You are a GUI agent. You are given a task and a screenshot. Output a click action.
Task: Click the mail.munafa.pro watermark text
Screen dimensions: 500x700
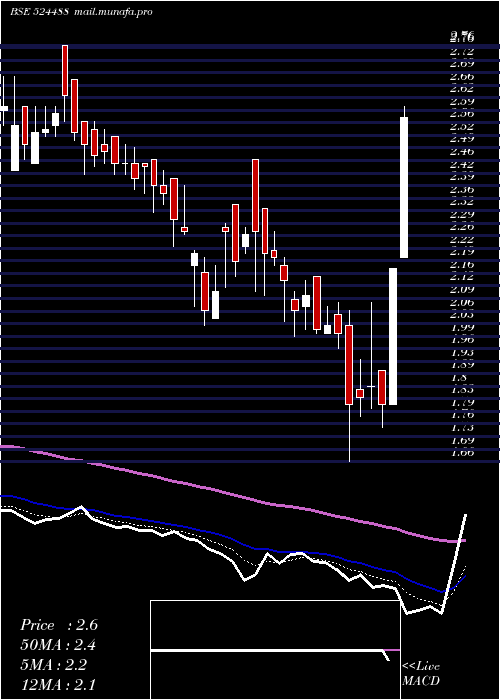112,11
